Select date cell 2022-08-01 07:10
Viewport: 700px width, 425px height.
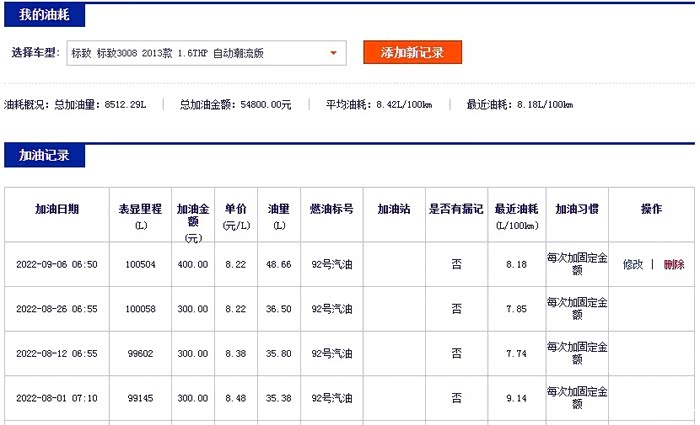coord(57,398)
